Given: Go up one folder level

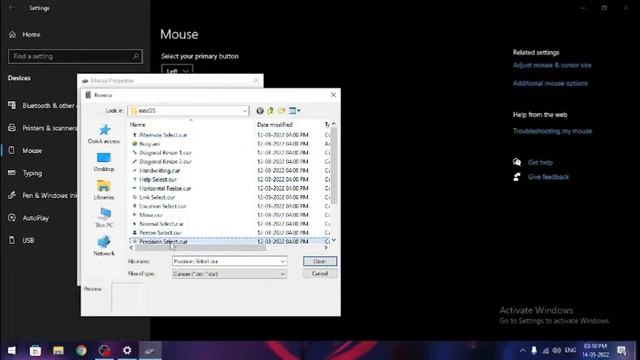Looking at the screenshot, I should 270,111.
